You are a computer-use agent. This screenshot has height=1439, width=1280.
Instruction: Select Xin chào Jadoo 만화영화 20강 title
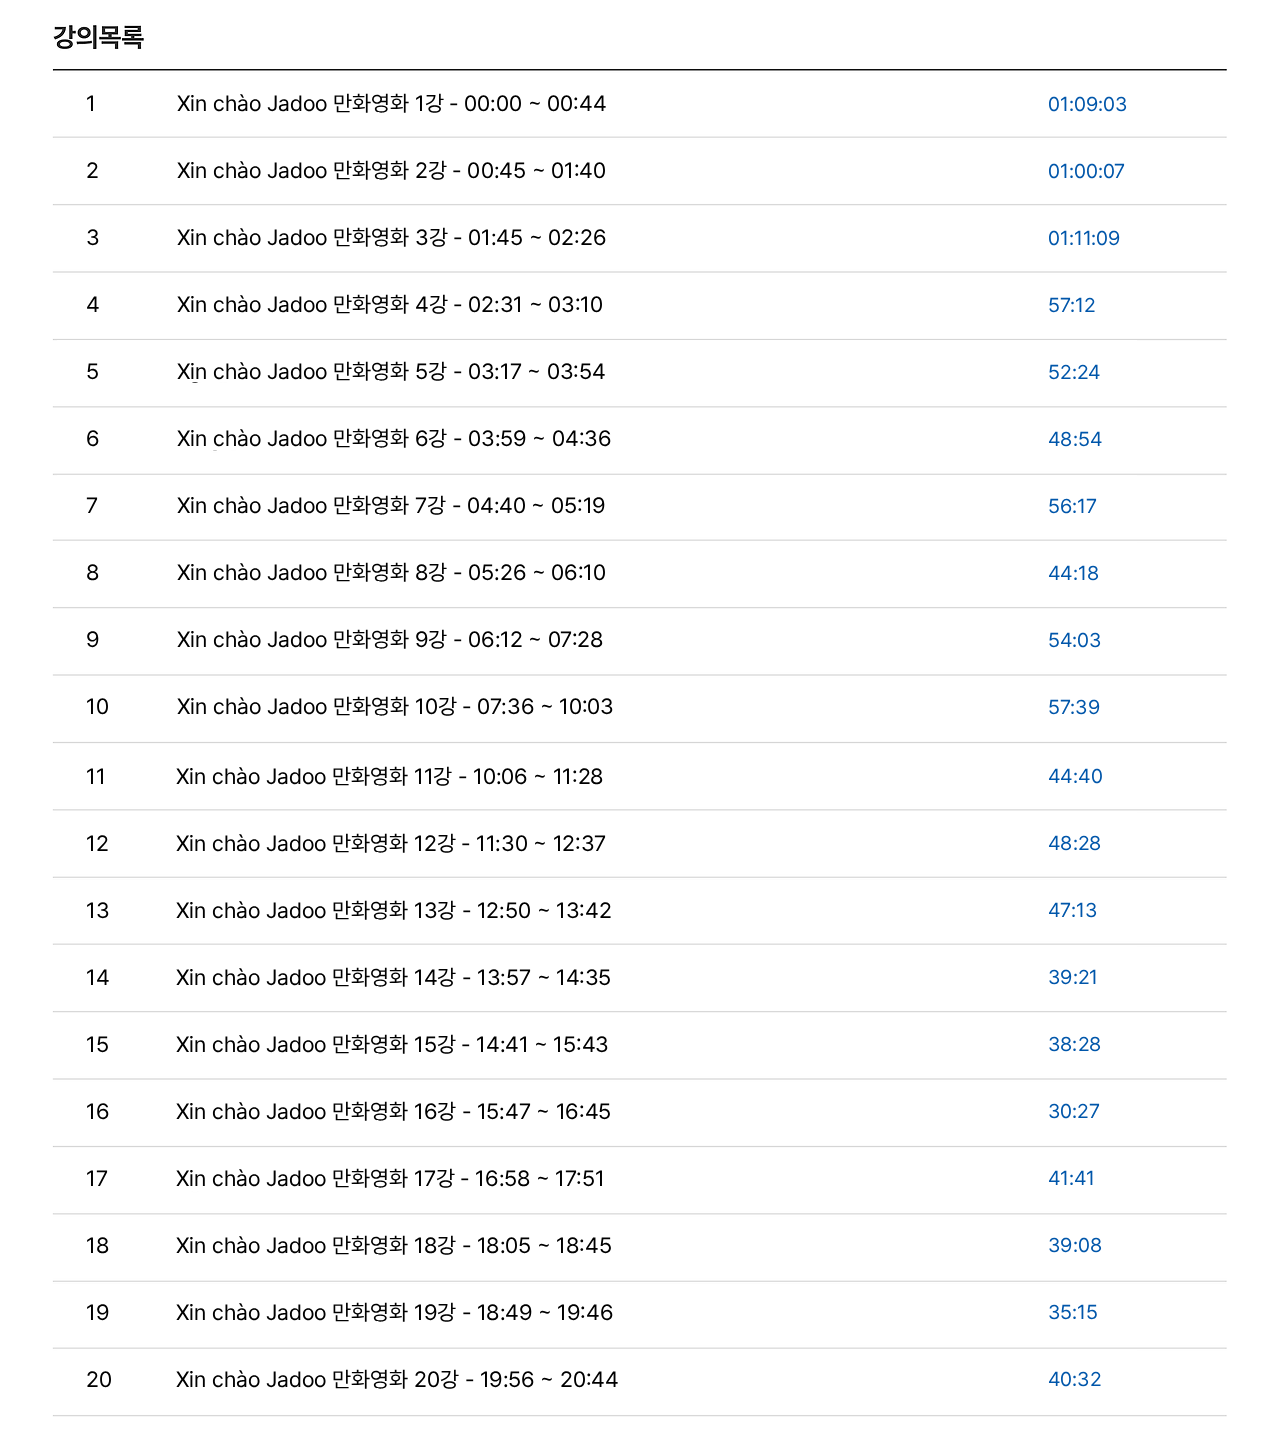[x=396, y=1380]
